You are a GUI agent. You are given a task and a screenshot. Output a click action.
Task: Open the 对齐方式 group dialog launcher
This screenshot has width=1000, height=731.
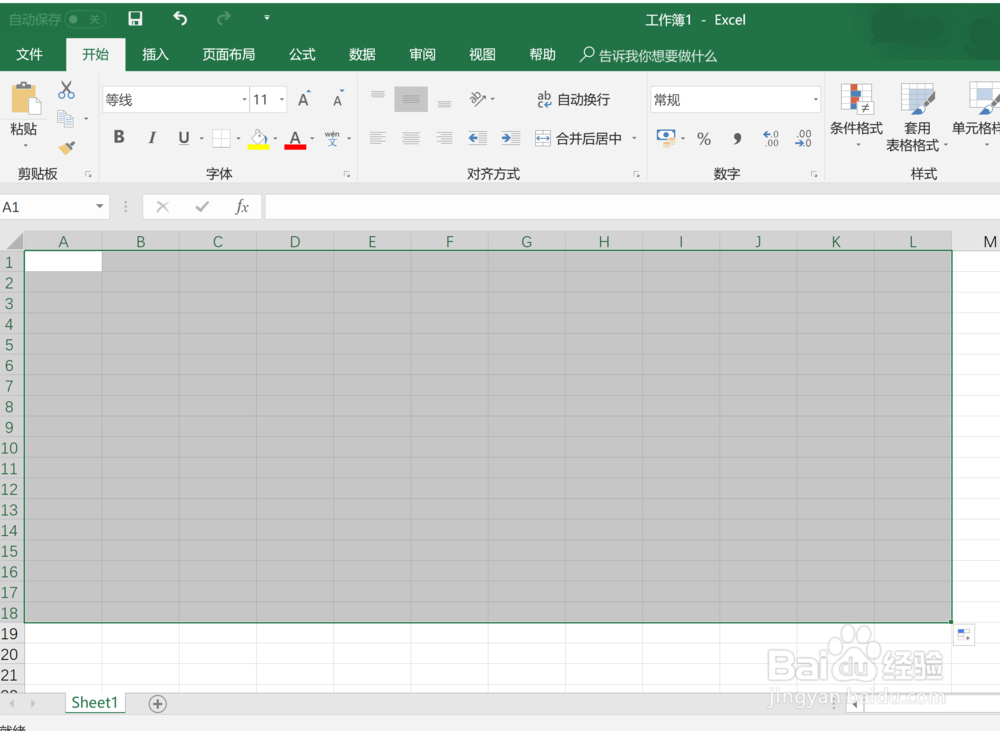(x=636, y=174)
